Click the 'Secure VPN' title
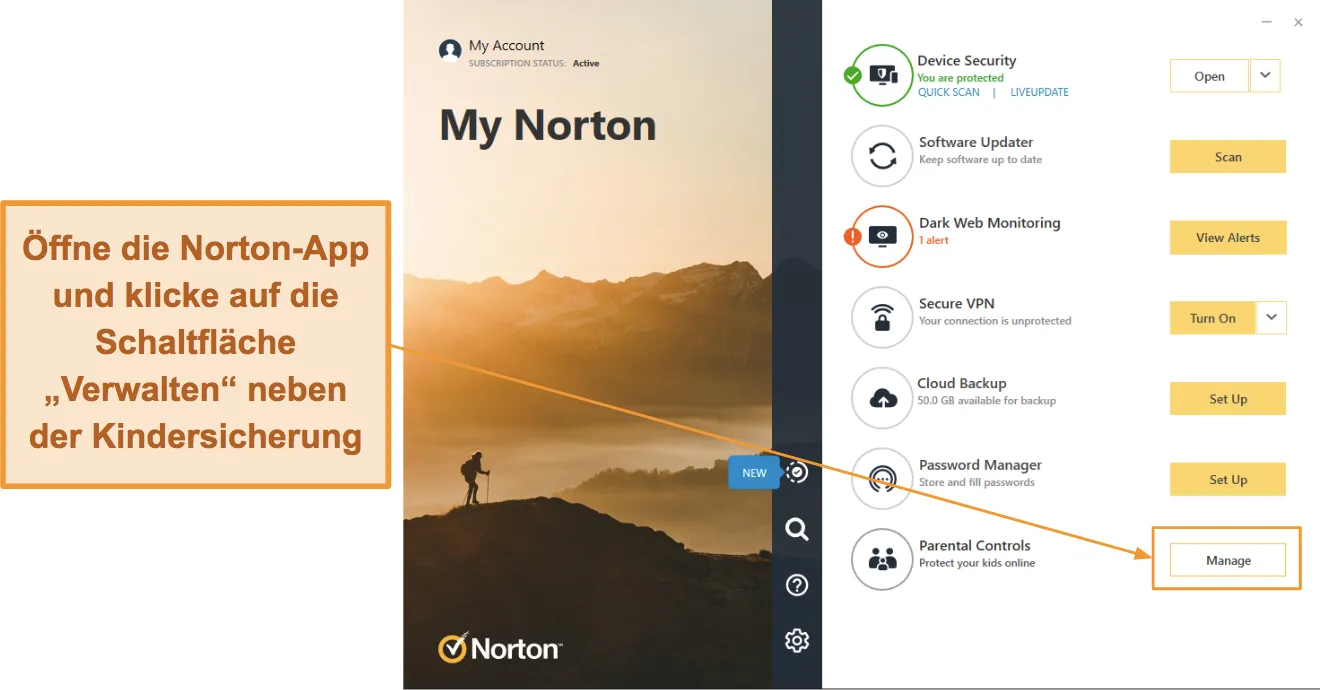 pos(956,304)
